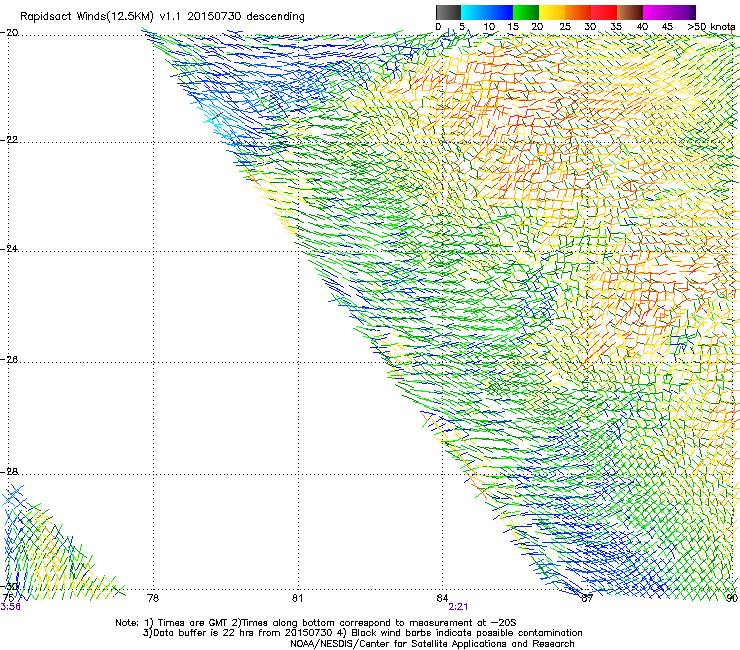Click latitude label '-28' on the left axis
The height and width of the screenshot is (650, 740).
point(9,472)
